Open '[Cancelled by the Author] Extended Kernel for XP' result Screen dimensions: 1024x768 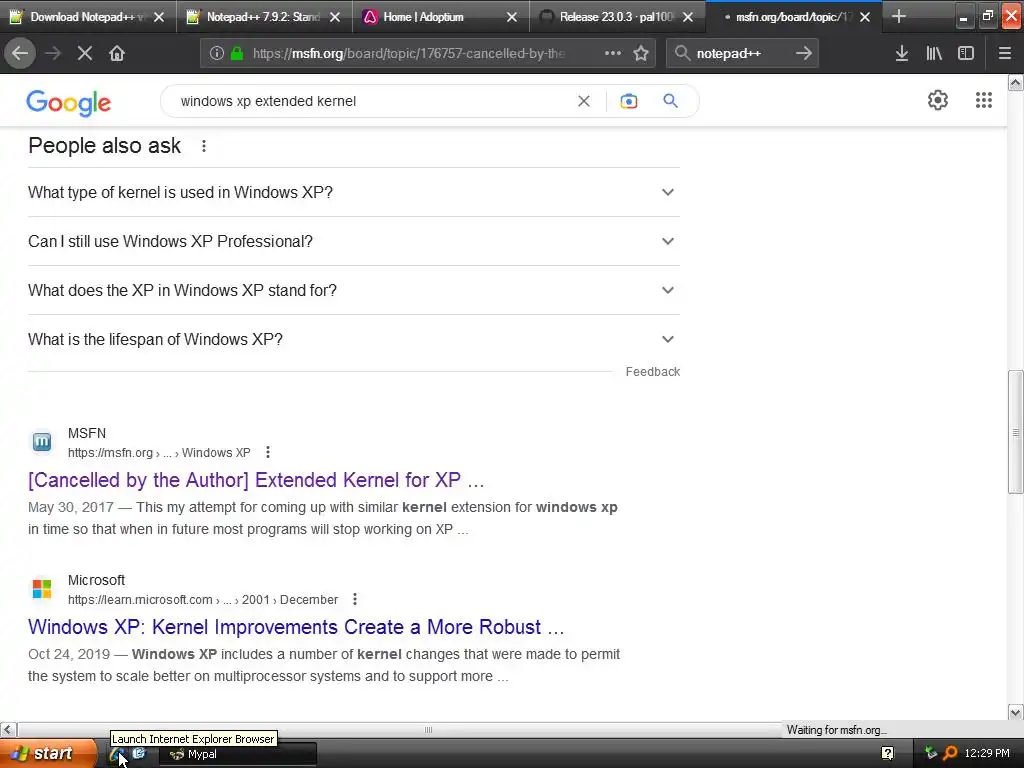tap(256, 480)
